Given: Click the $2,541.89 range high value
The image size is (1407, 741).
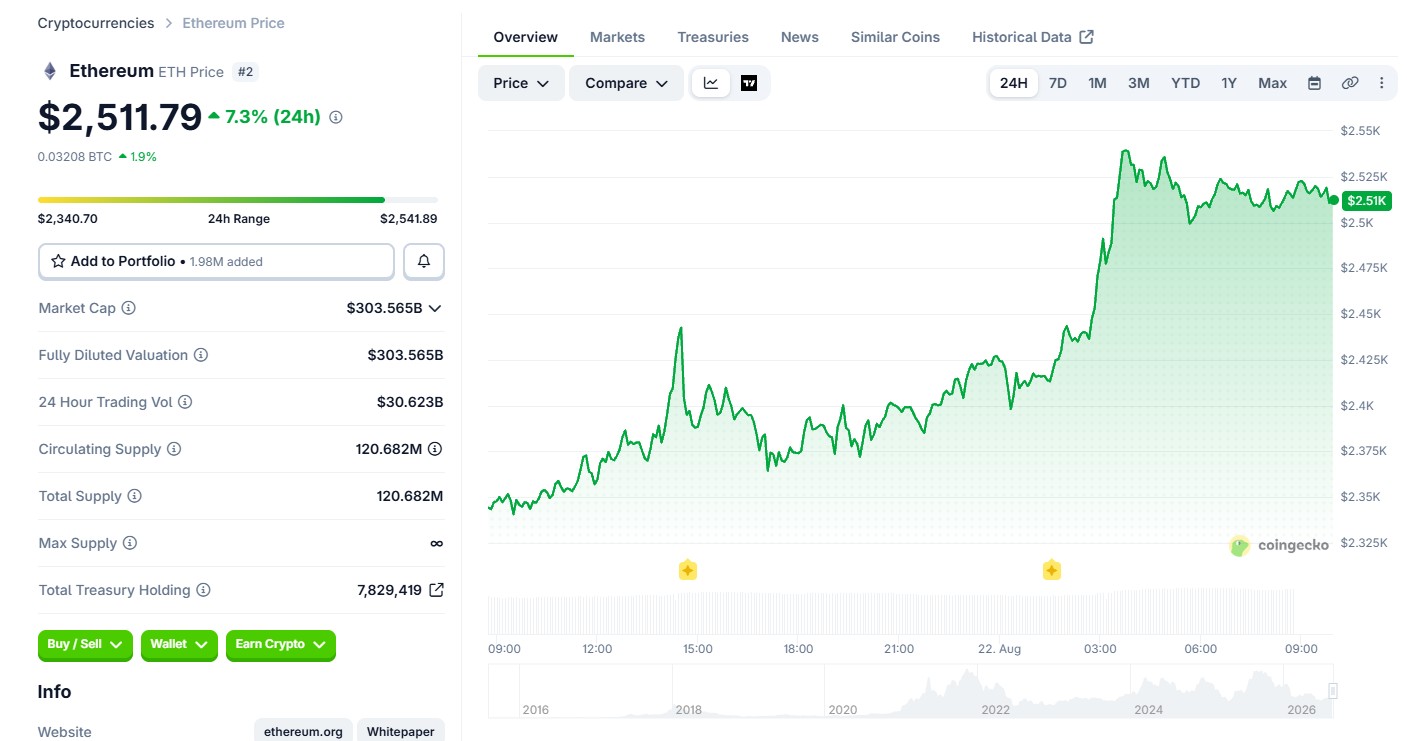Looking at the screenshot, I should 408,219.
